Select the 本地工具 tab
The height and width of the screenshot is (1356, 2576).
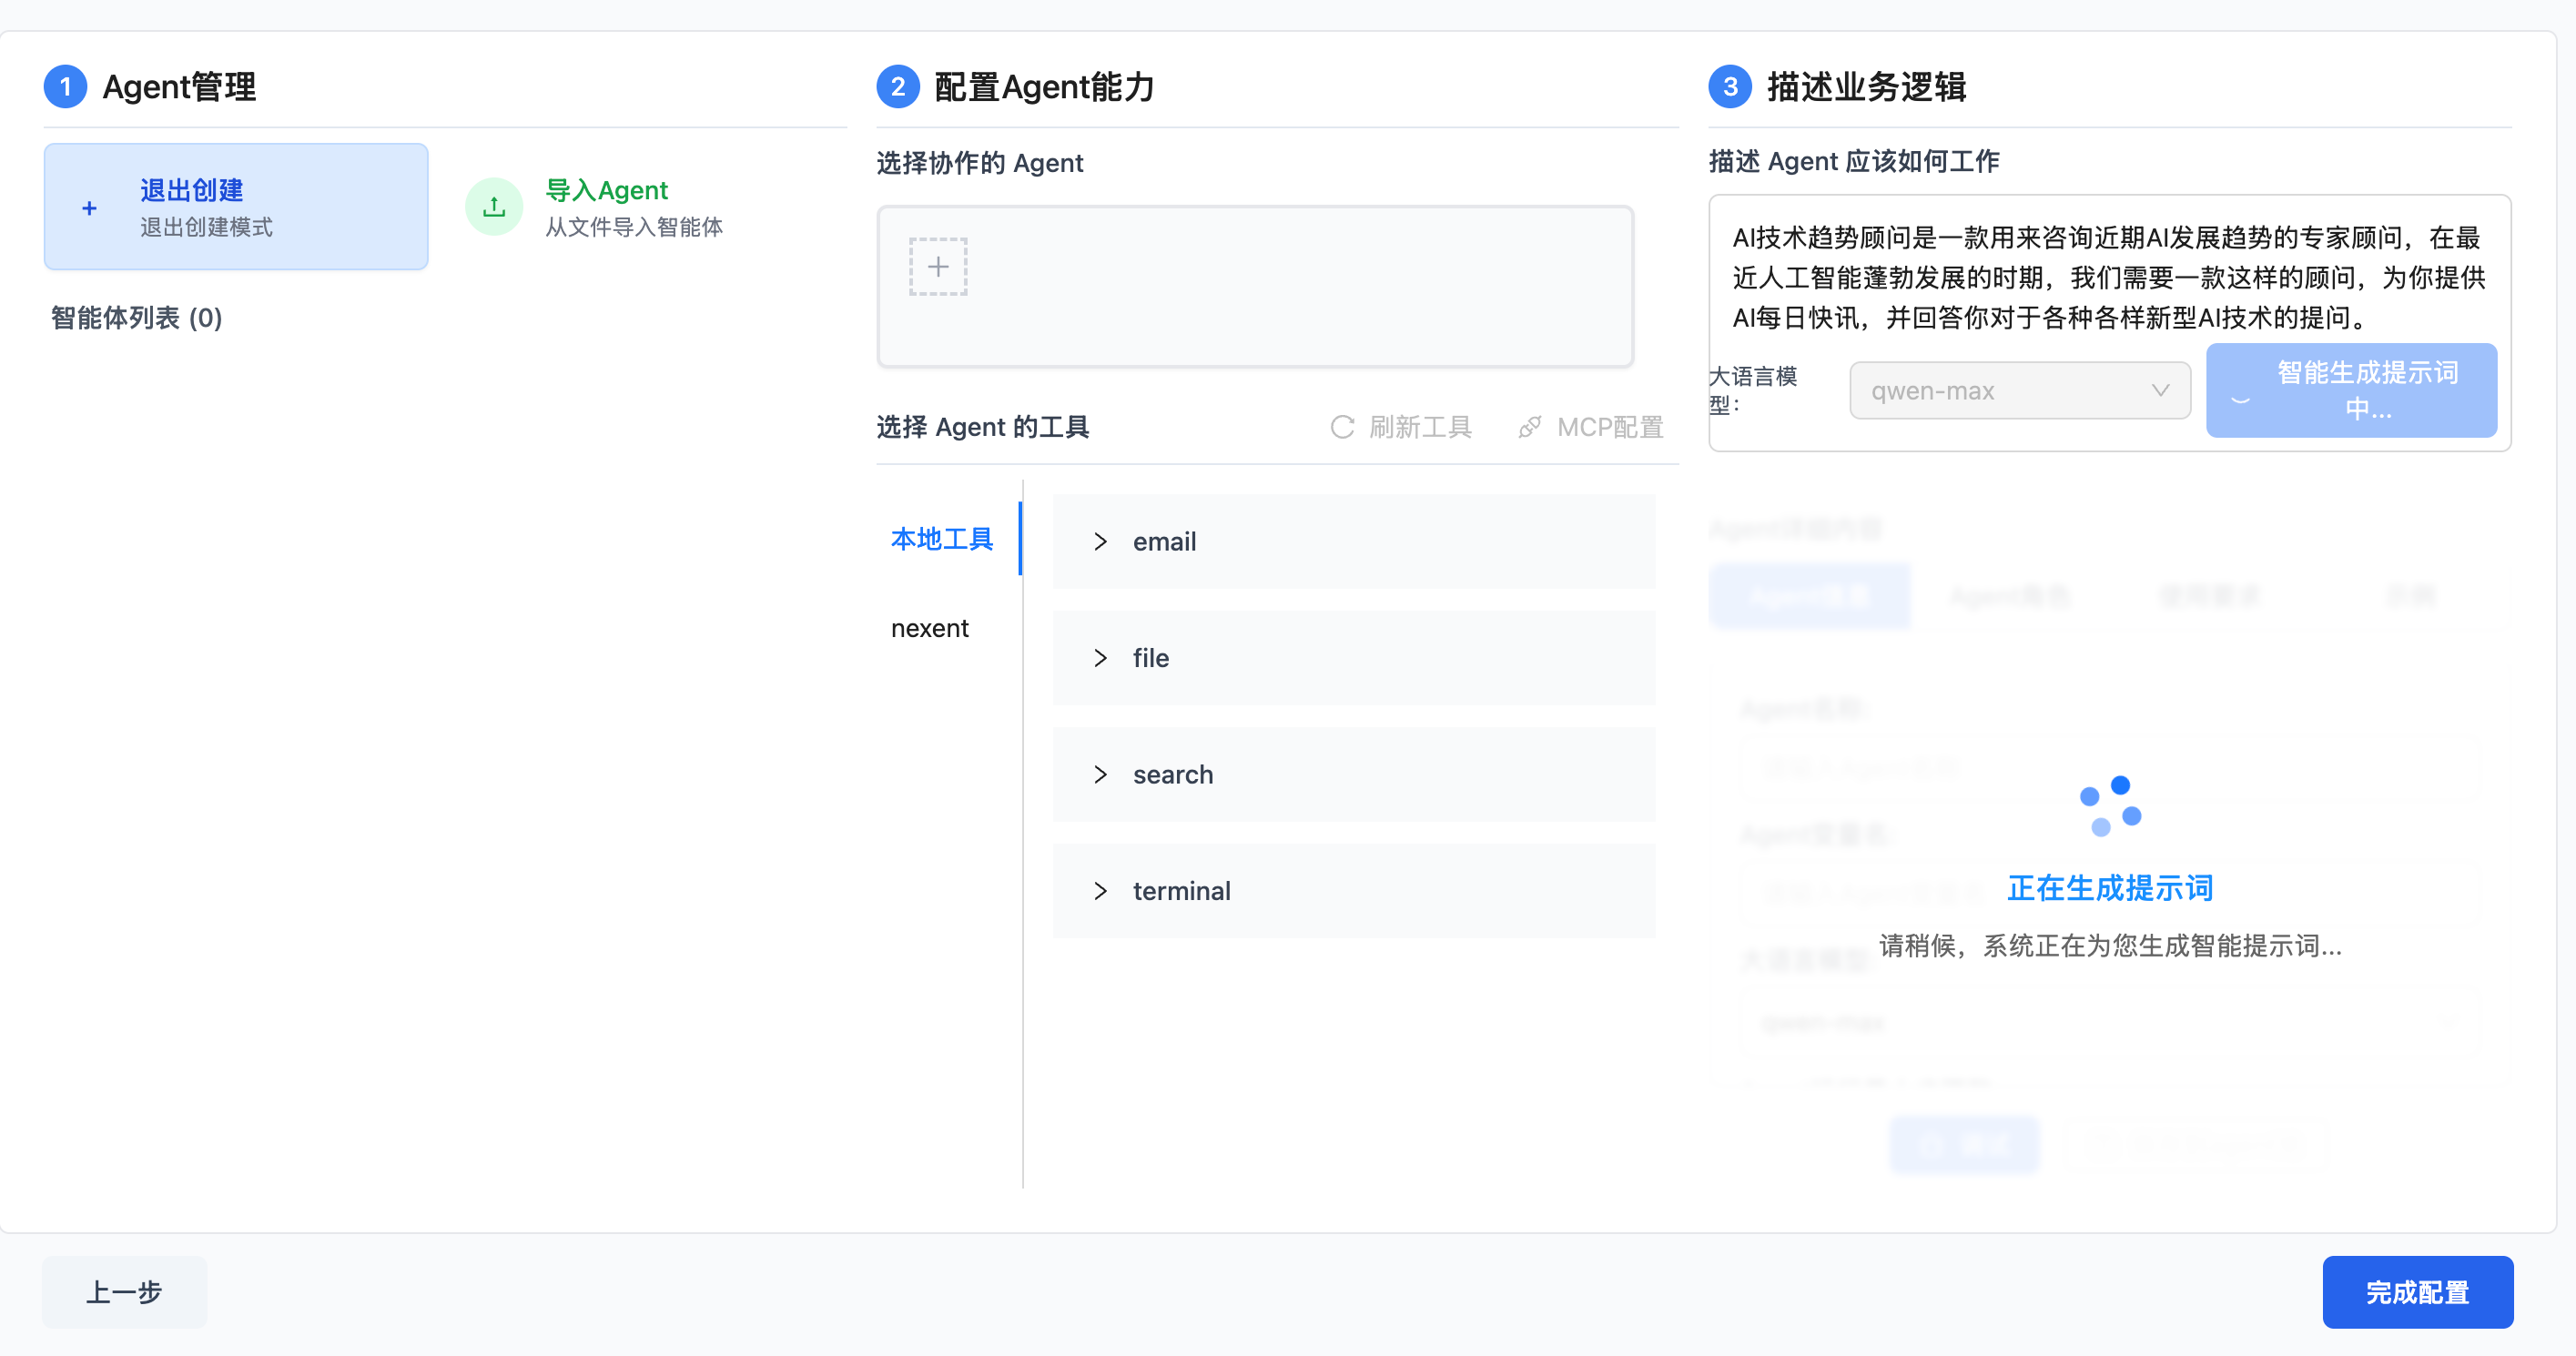point(941,539)
